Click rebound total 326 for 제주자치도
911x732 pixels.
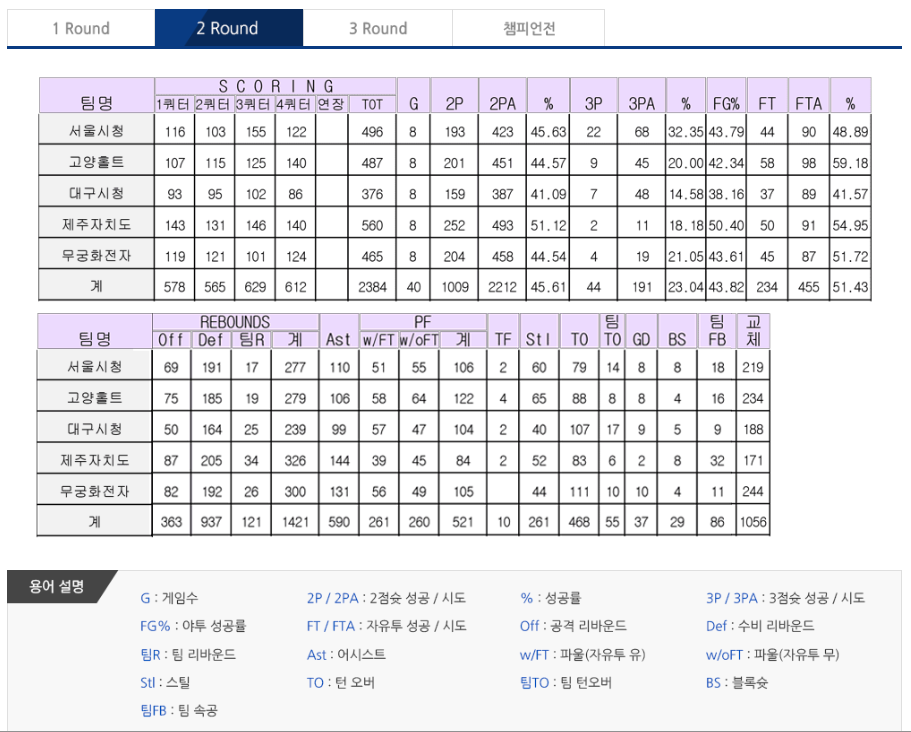tap(295, 461)
